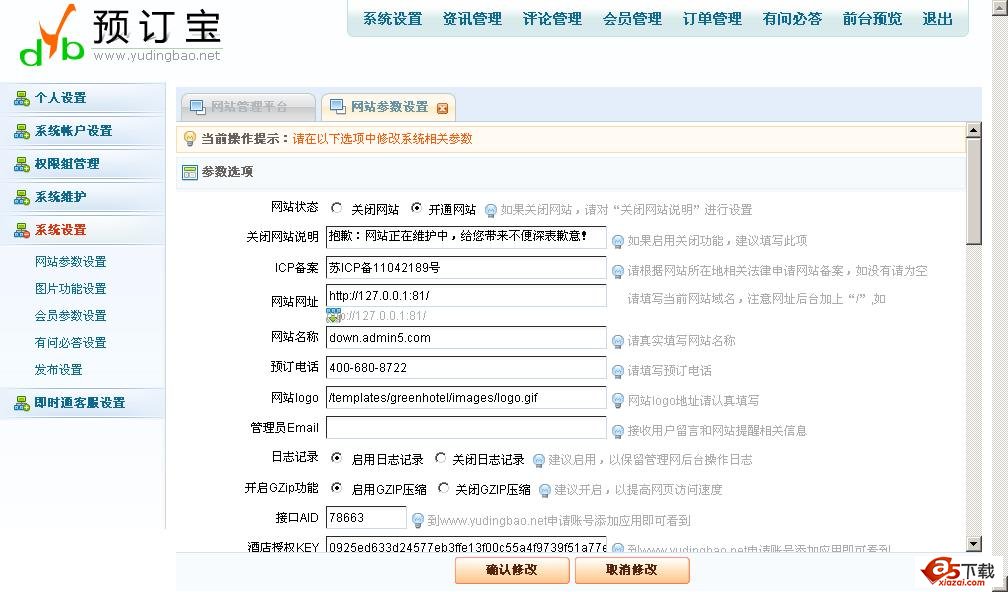Click the hint icon beside 关闭网站说明 field
The width and height of the screenshot is (1008, 592).
point(617,241)
